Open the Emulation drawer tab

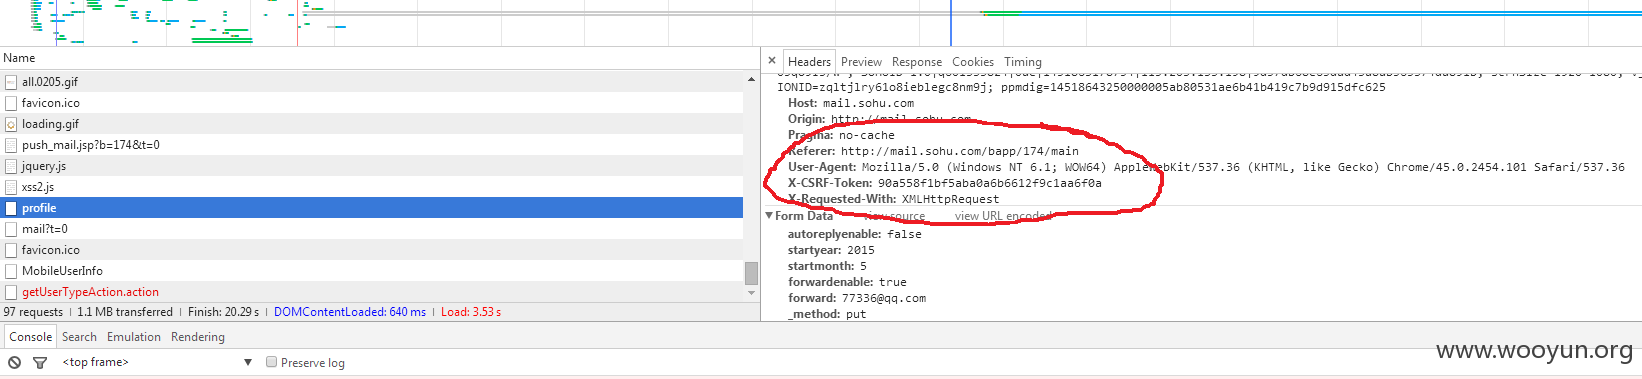tap(134, 337)
